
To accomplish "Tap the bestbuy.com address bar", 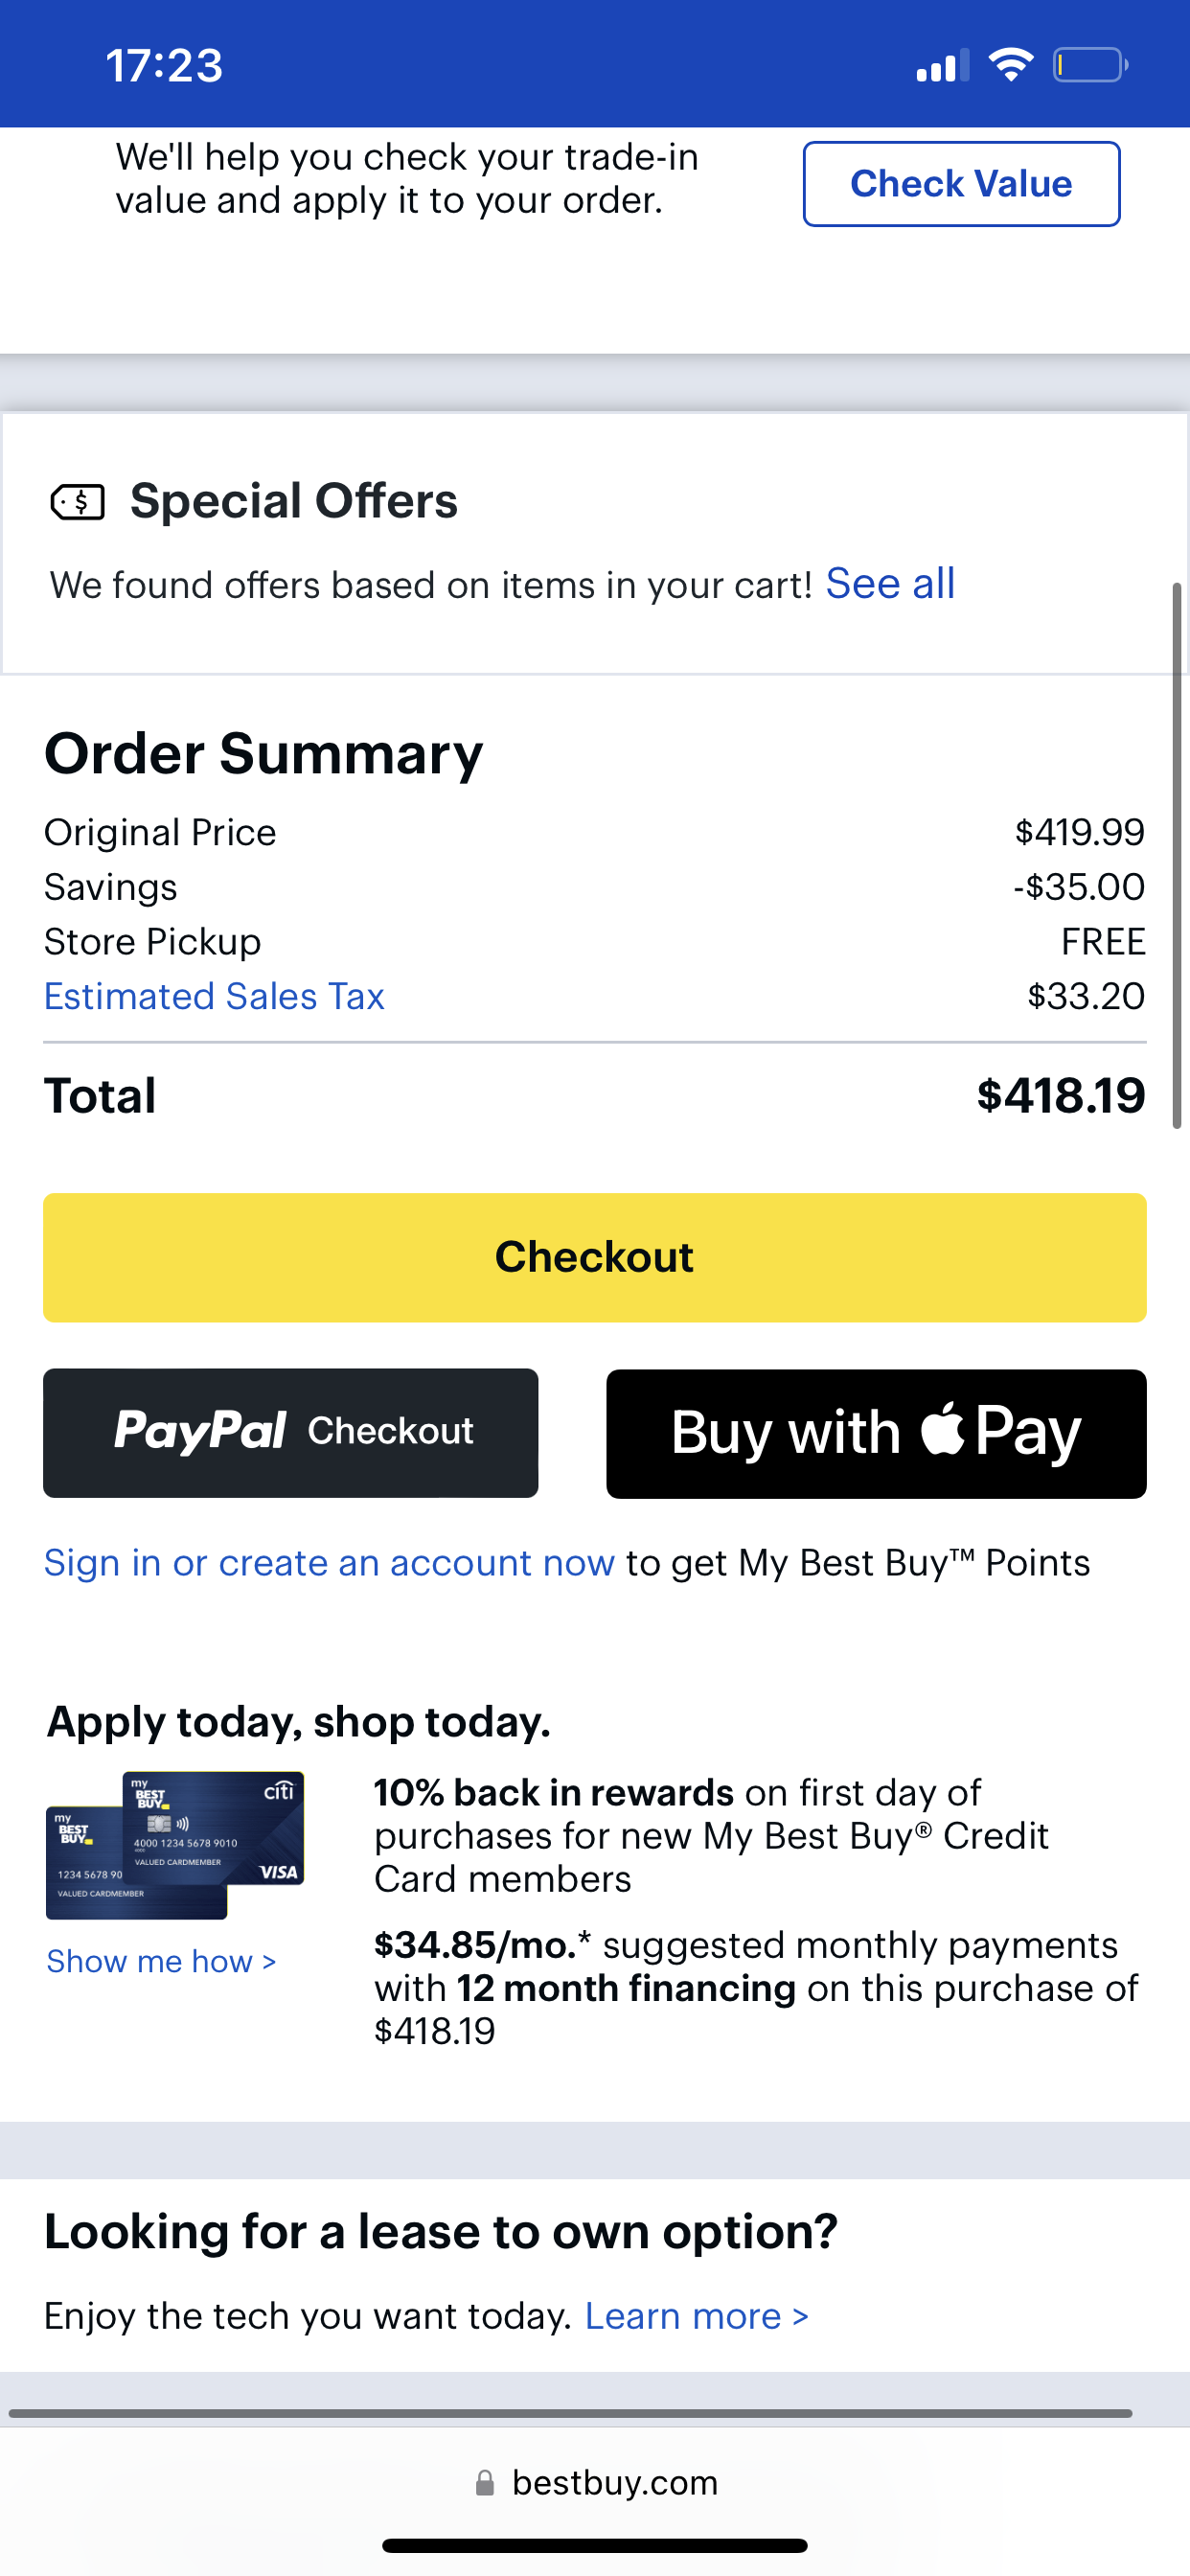I will click(x=614, y=2483).
